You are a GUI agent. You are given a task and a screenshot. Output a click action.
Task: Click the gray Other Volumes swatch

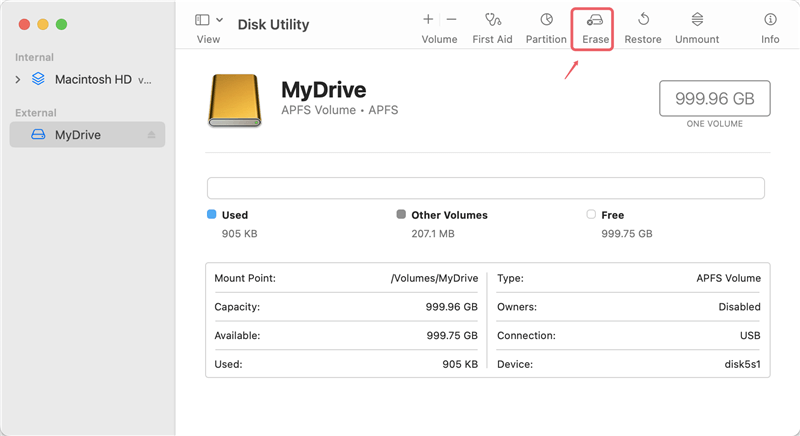[401, 214]
